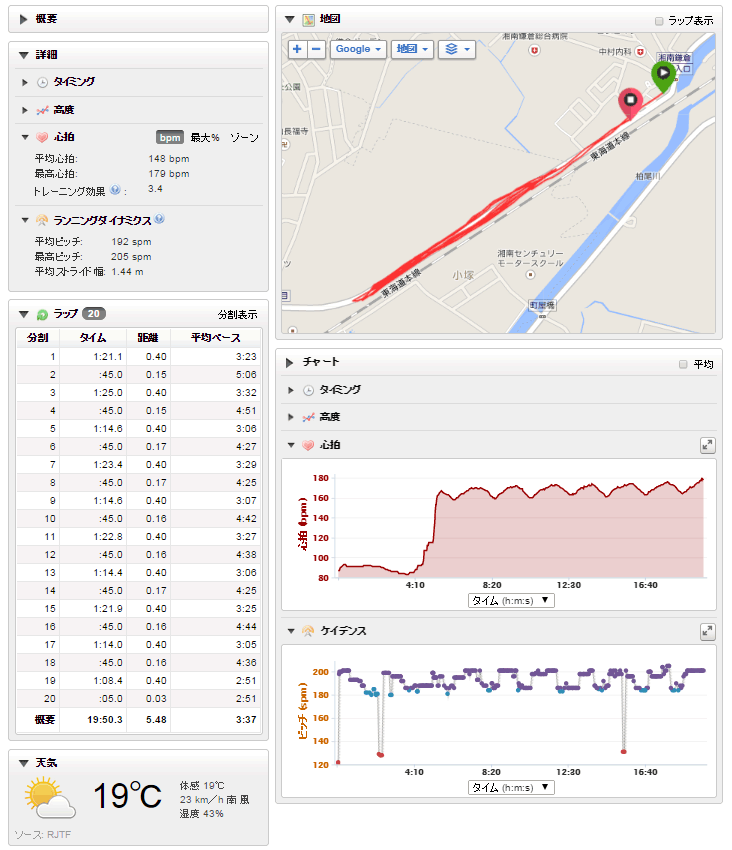This screenshot has width=732, height=850.
Task: Click the green start marker on map
Action: 662,75
